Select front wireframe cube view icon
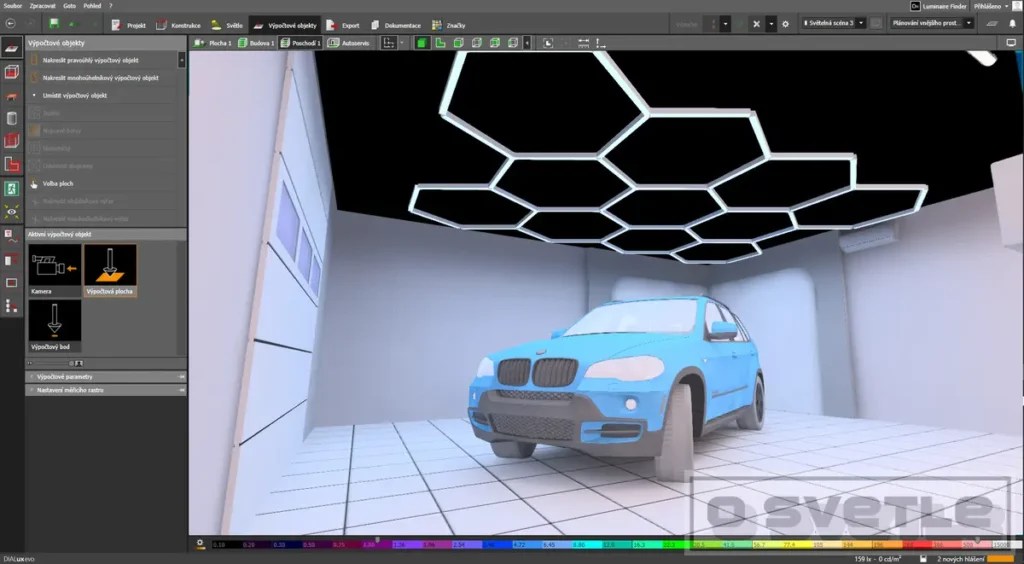1024x564 pixels. 458,43
